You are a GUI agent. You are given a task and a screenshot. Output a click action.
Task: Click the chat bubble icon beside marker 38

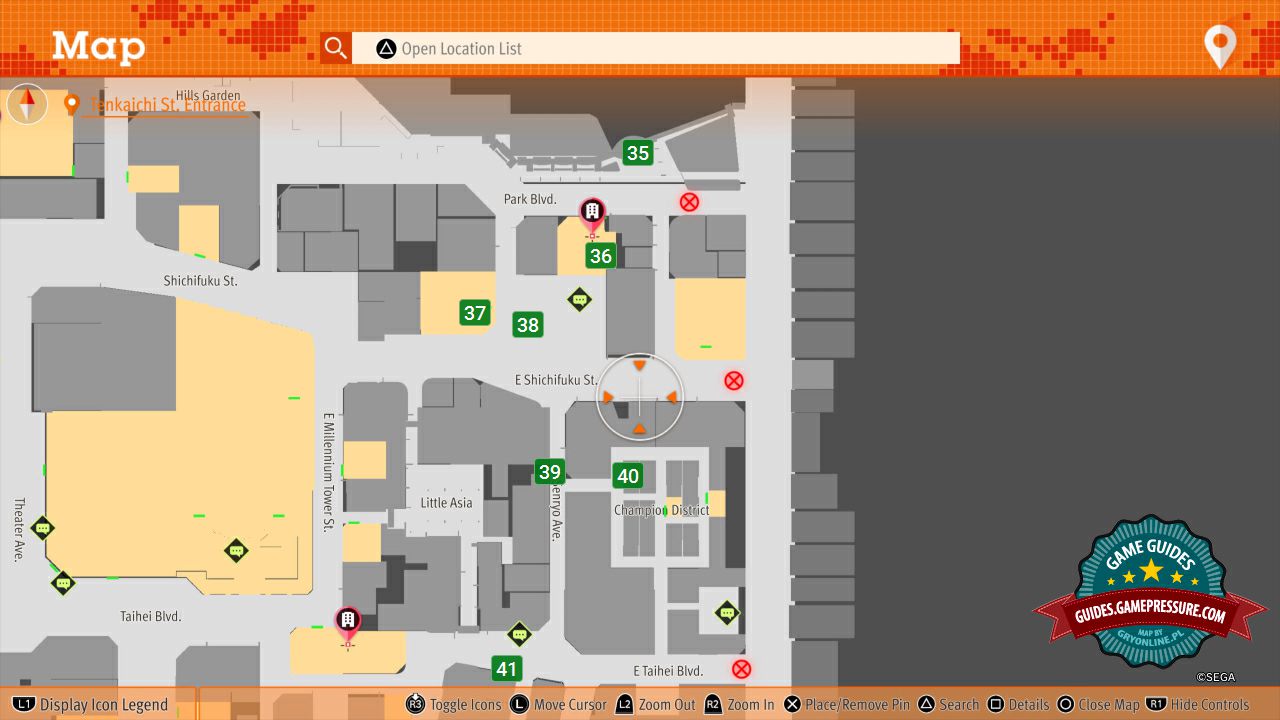pyautogui.click(x=579, y=300)
